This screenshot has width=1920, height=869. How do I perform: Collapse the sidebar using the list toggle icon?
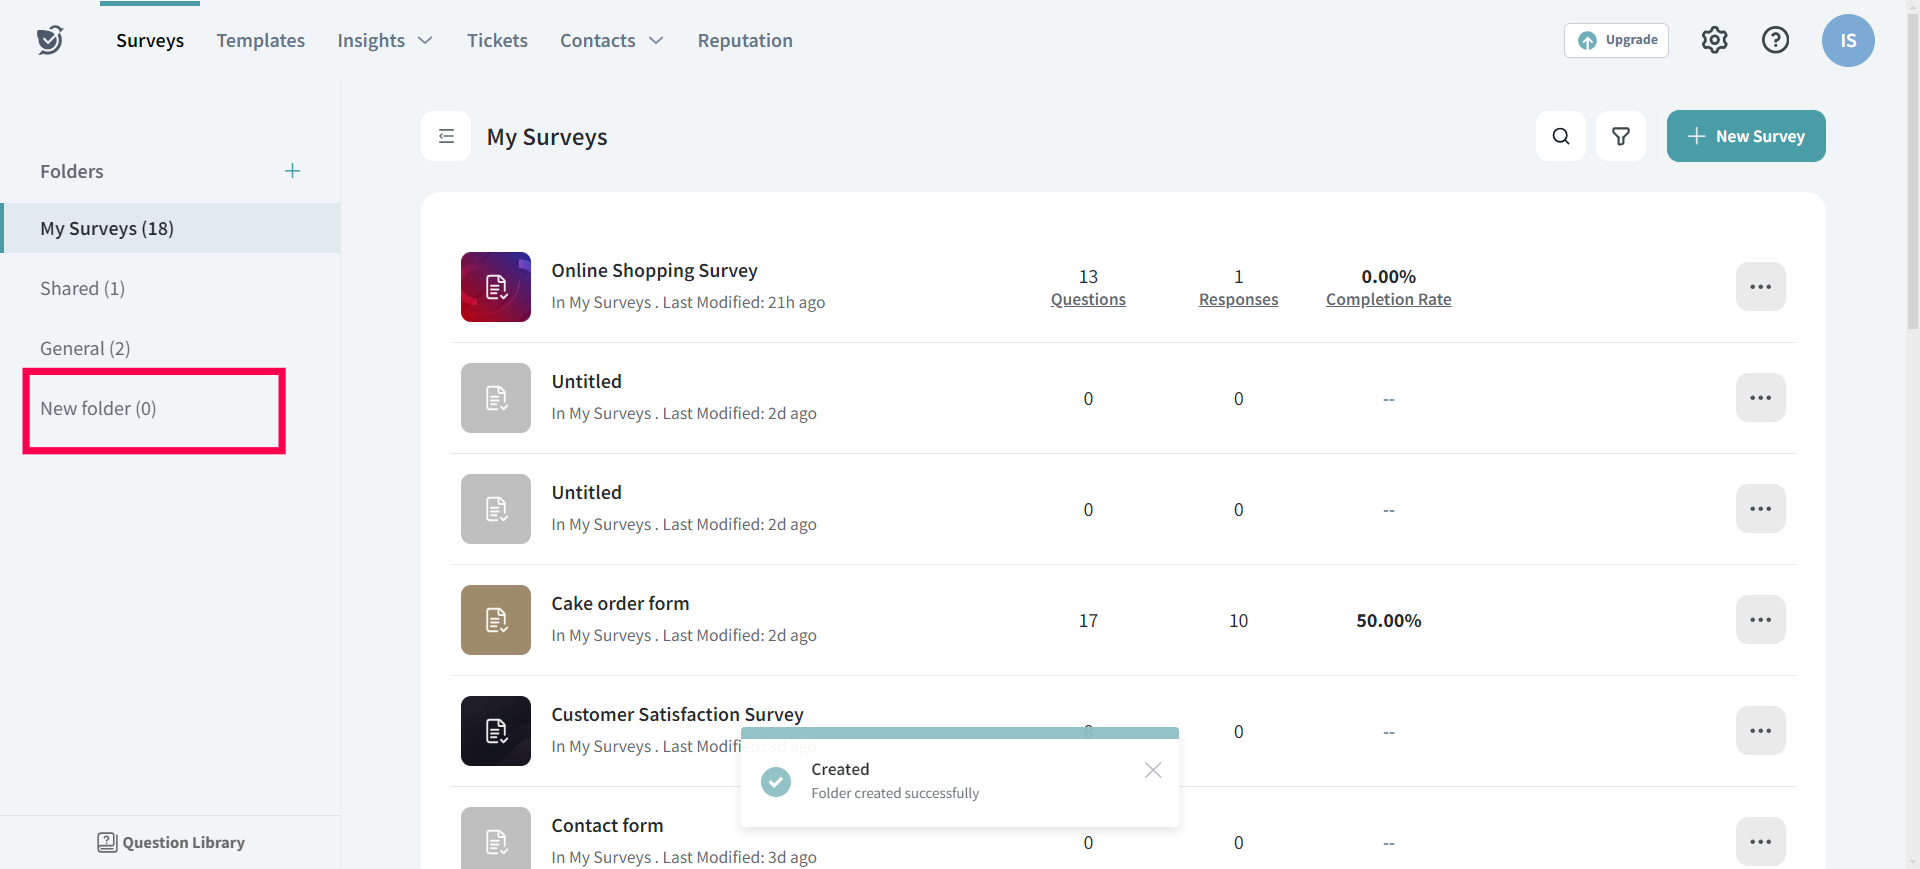[x=446, y=136]
